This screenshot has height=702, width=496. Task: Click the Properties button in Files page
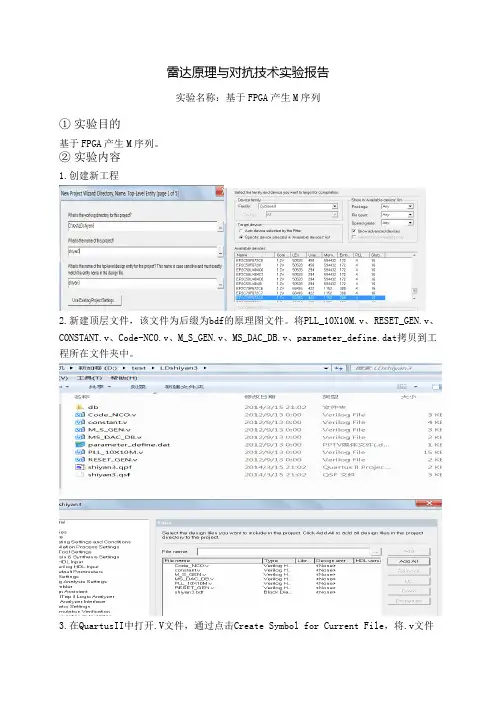[x=408, y=601]
